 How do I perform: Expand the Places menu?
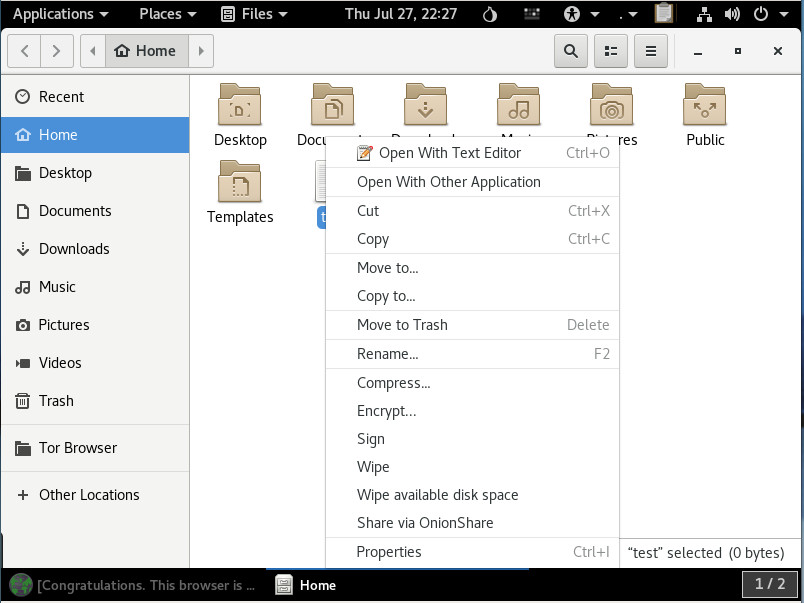[167, 14]
